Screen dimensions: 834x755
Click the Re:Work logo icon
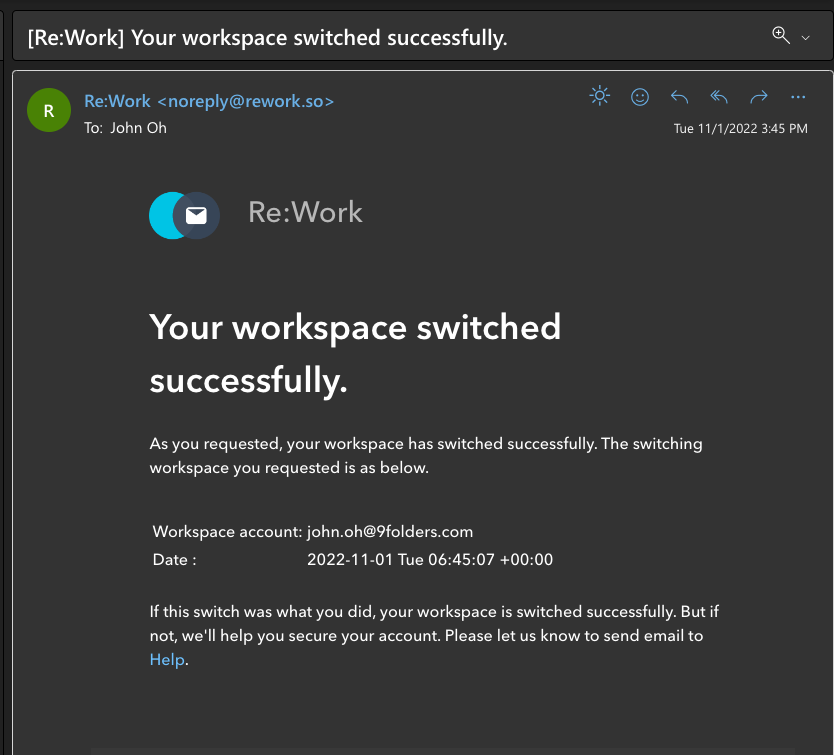pyautogui.click(x=184, y=215)
